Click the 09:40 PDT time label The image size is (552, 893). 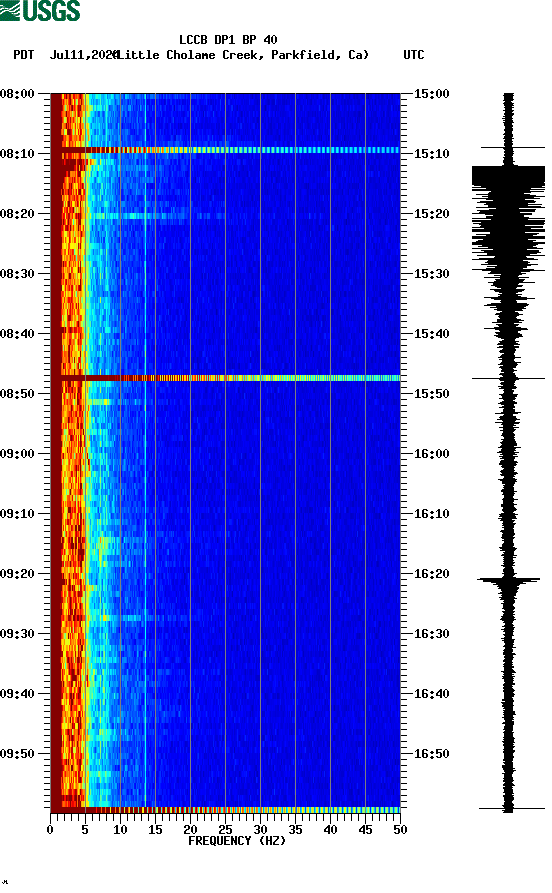17,694
